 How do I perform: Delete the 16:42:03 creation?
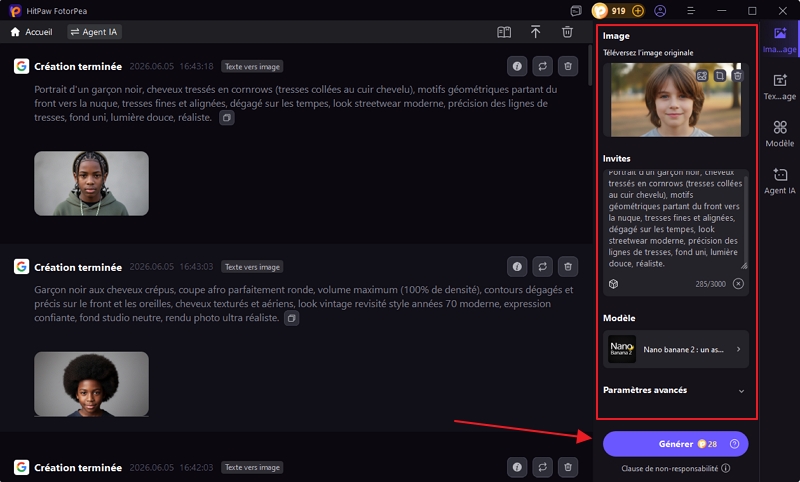[x=568, y=467]
